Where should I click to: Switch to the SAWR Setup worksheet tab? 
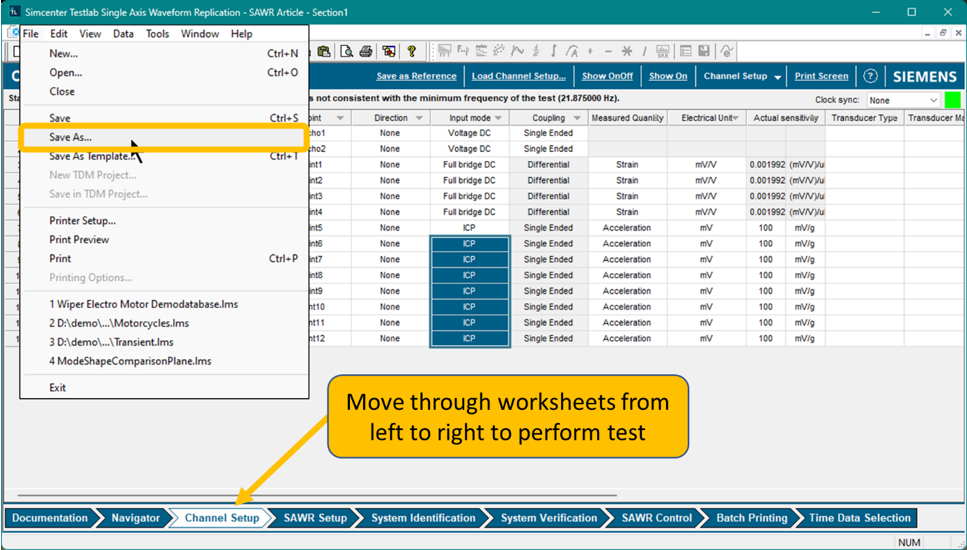315,518
